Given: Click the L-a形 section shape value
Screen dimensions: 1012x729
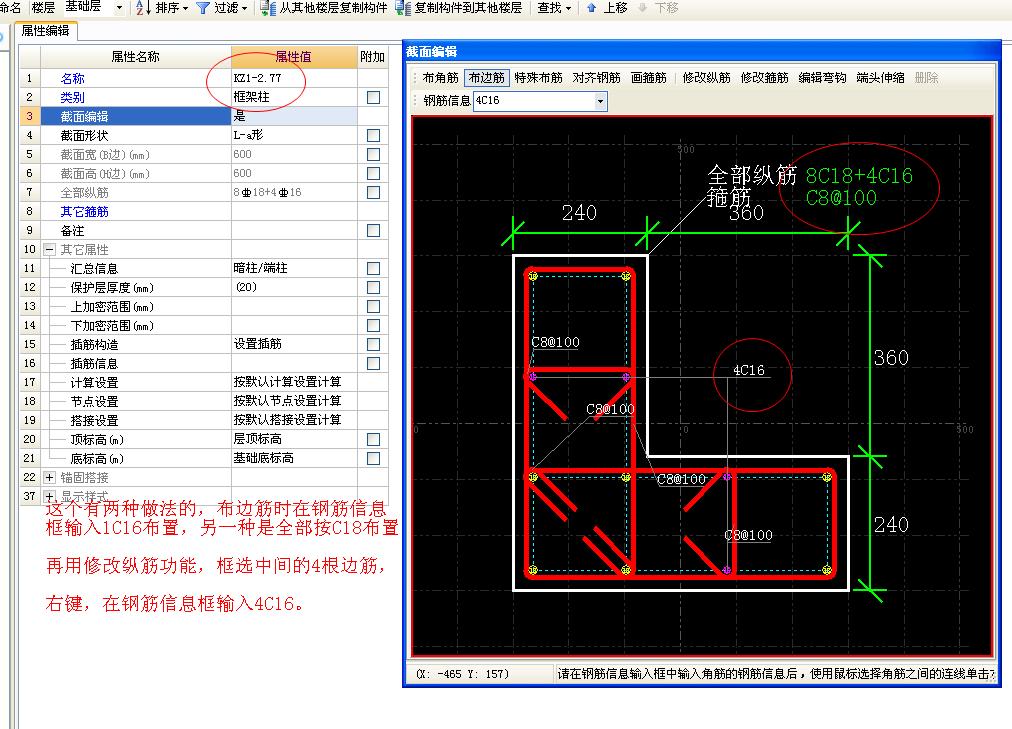Looking at the screenshot, I should tap(294, 135).
